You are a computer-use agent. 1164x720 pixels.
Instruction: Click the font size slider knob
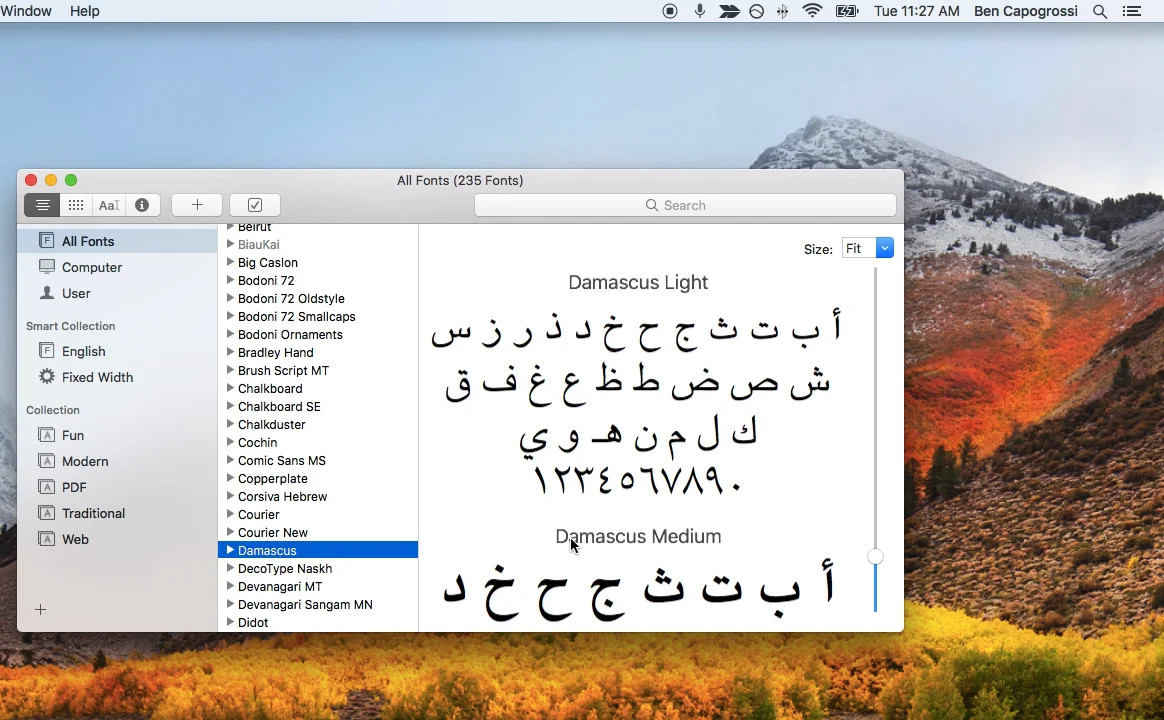pyautogui.click(x=875, y=557)
